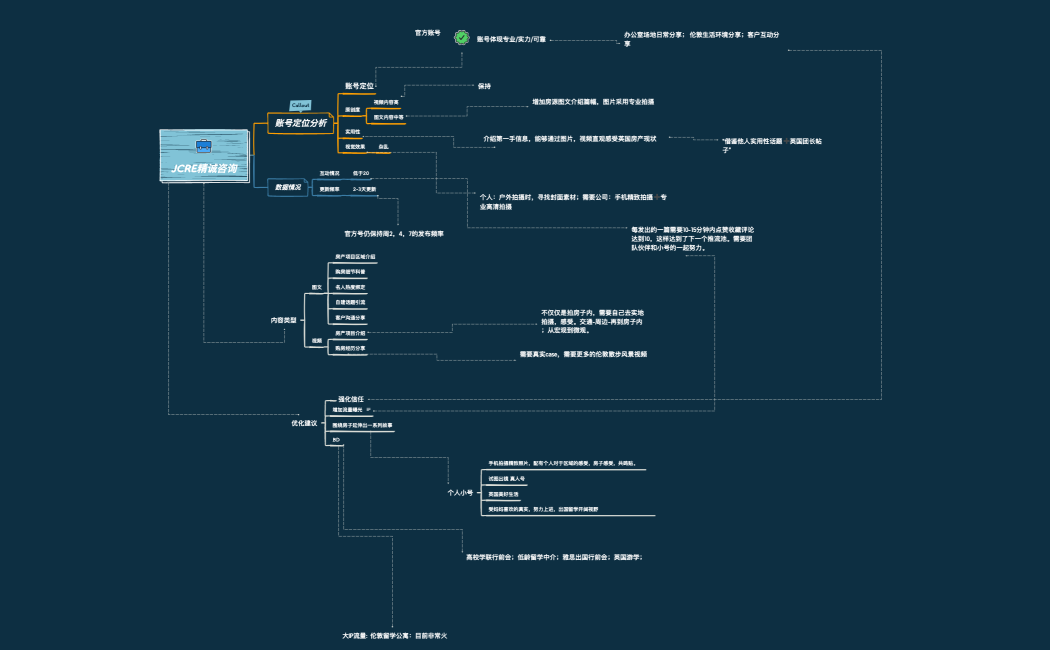Select the 账号定位分析 branch node
This screenshot has width=1050, height=650.
point(300,123)
